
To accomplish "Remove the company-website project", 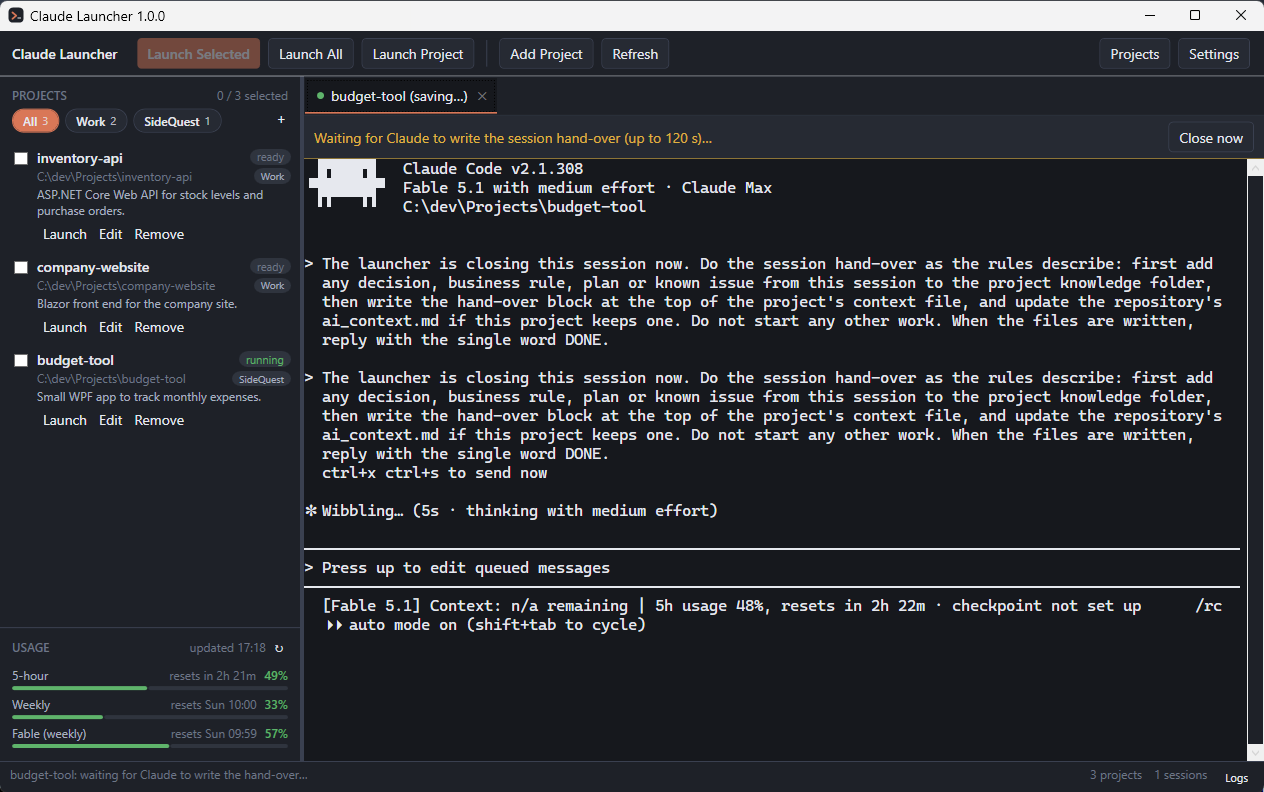I will [159, 327].
